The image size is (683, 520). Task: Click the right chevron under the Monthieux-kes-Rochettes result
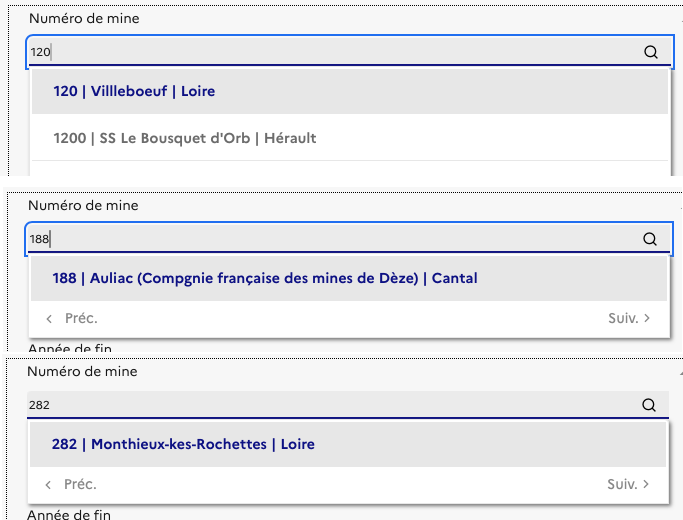[647, 484]
